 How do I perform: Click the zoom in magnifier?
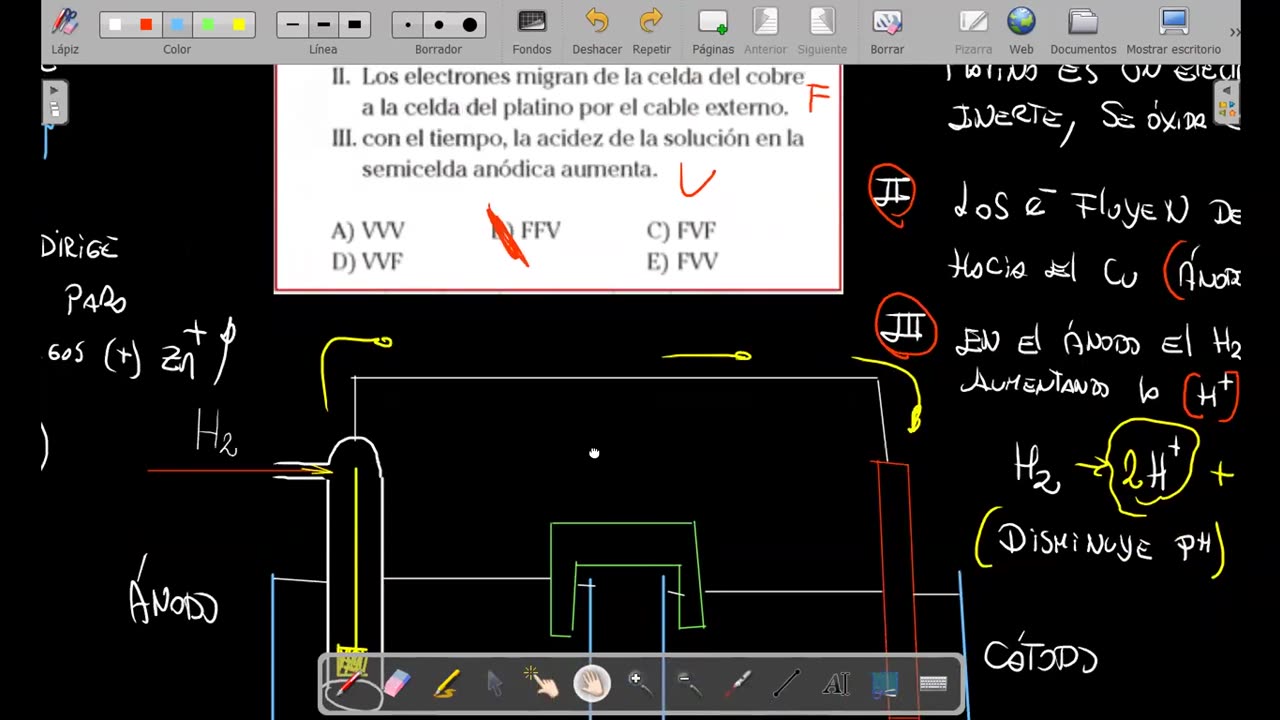coord(640,684)
